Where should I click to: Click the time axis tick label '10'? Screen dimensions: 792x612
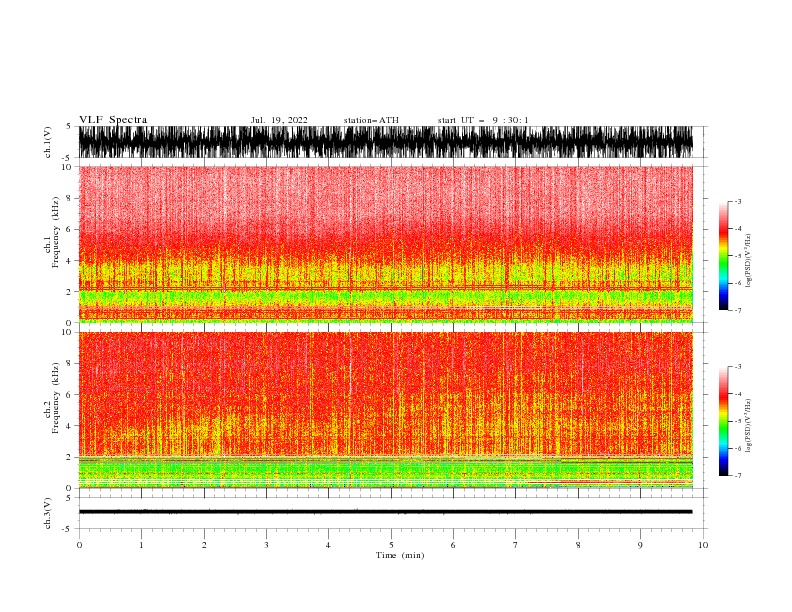[703, 545]
